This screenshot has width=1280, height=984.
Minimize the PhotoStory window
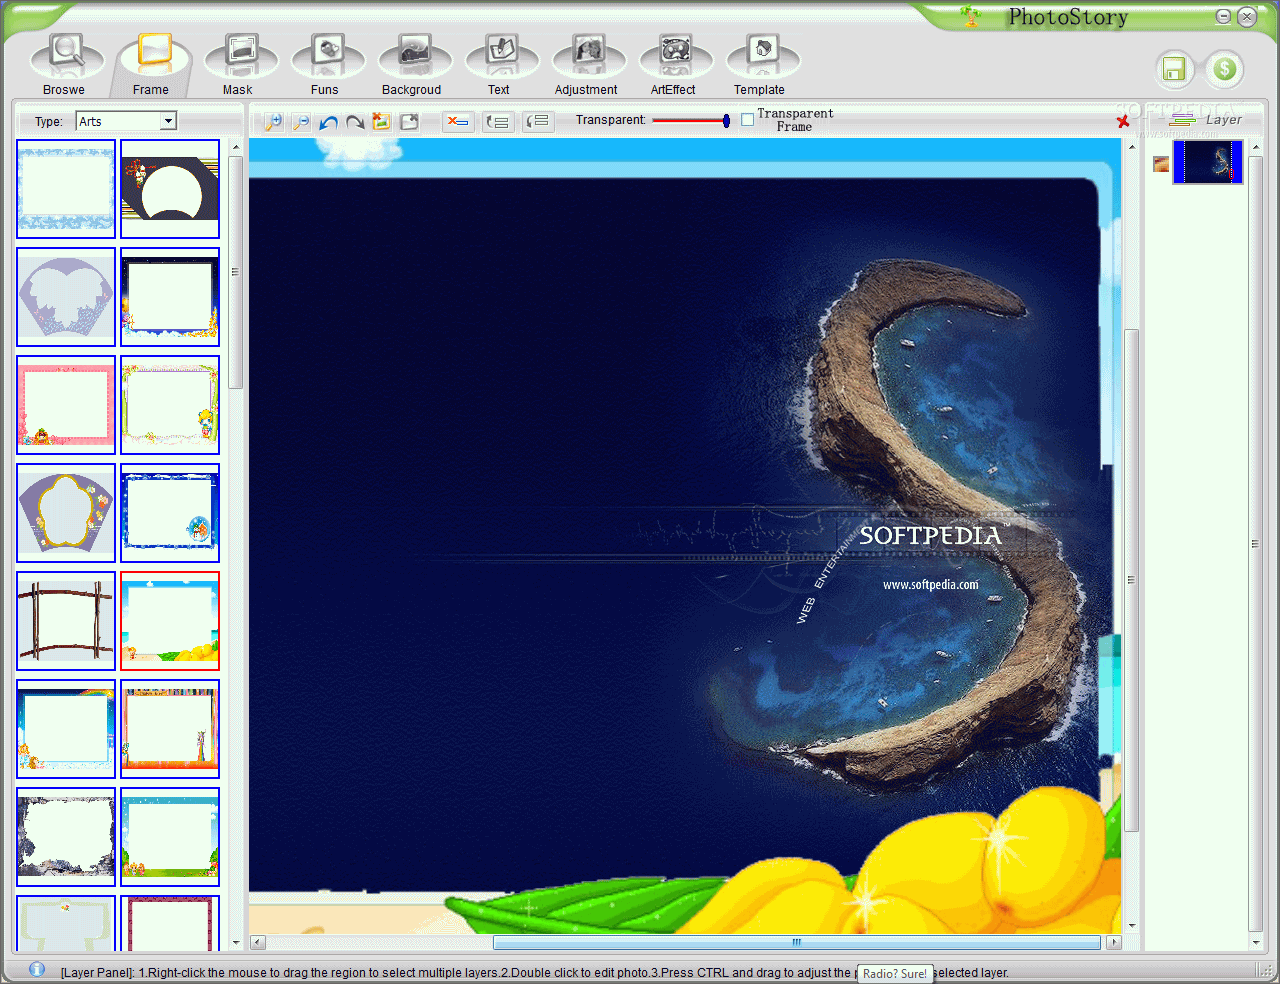click(x=1224, y=16)
